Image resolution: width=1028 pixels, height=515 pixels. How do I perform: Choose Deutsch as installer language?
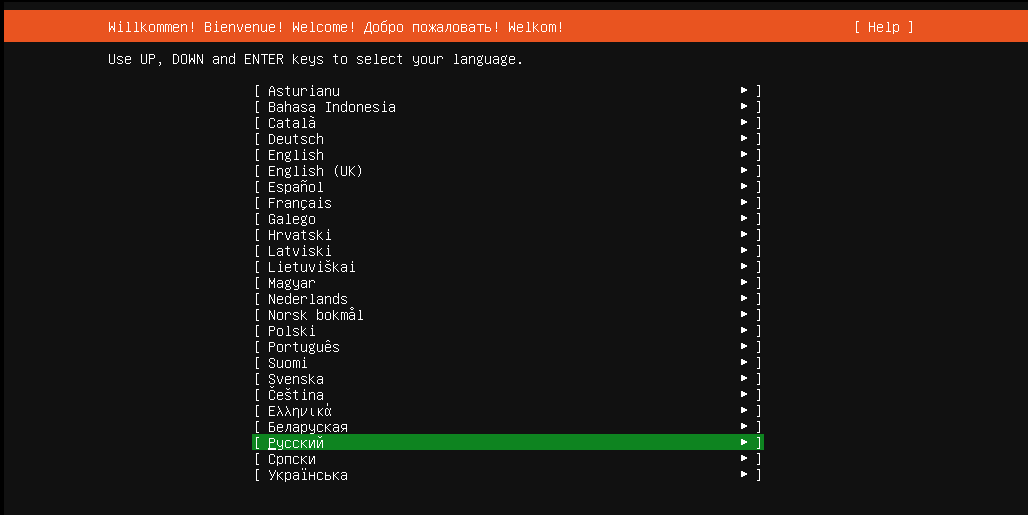point(296,139)
